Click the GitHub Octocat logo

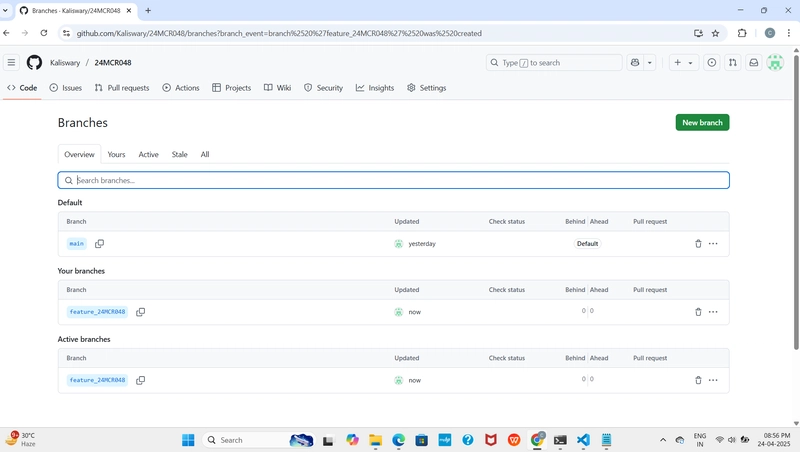(34, 63)
